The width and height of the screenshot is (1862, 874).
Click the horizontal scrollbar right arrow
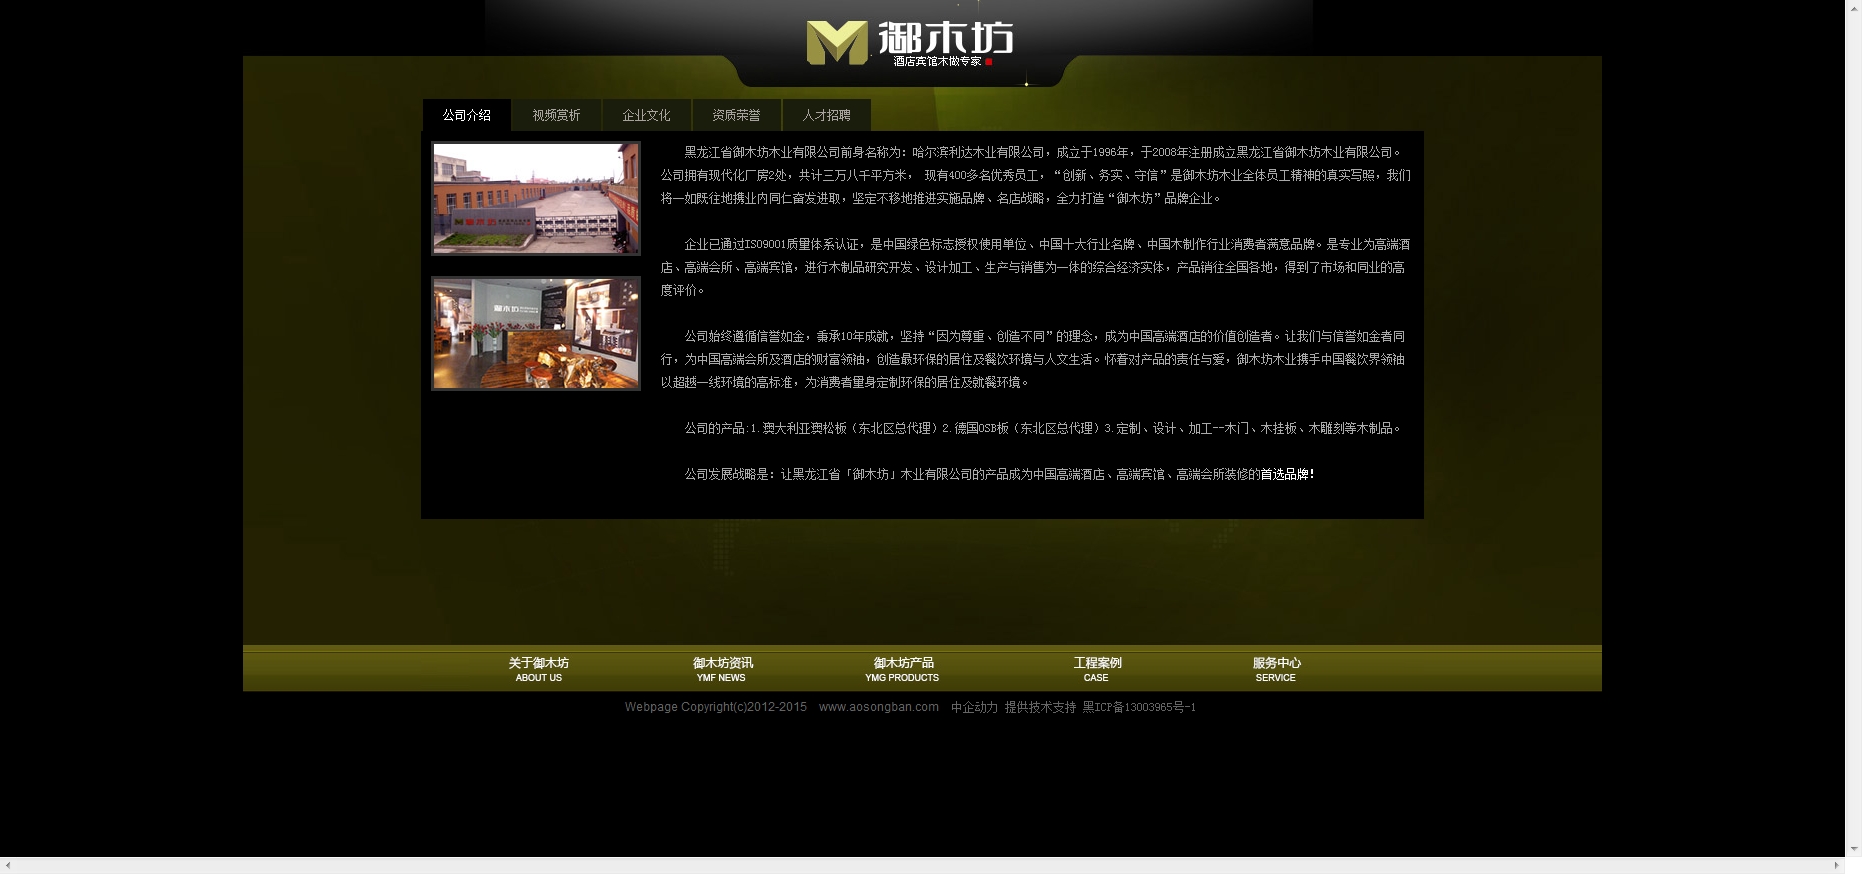[1836, 865]
